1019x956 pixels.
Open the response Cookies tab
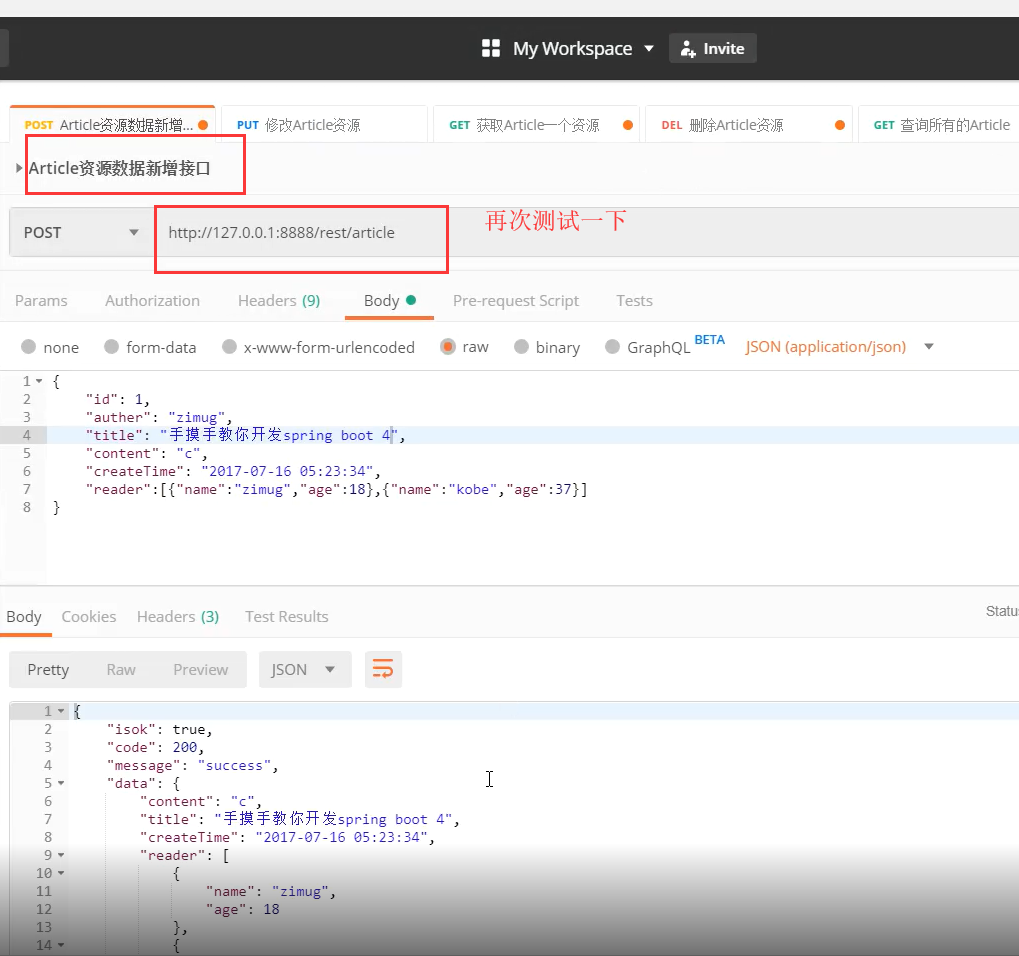tap(89, 617)
